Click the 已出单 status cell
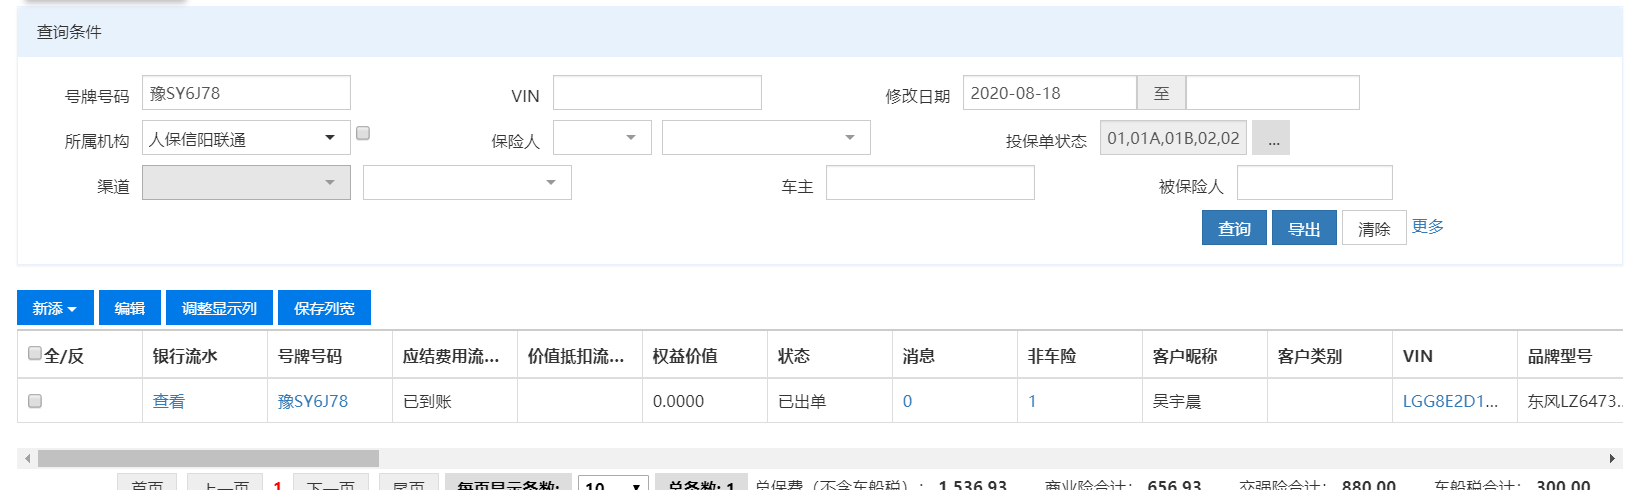This screenshot has height=490, width=1629. 830,401
